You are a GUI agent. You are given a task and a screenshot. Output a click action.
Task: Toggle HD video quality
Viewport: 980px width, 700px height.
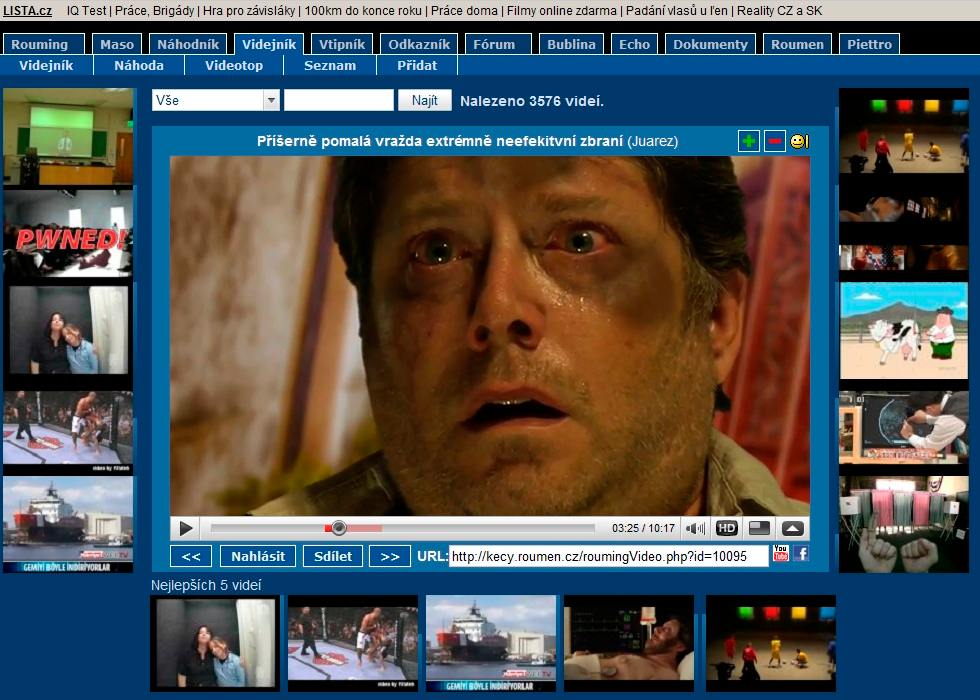click(726, 528)
